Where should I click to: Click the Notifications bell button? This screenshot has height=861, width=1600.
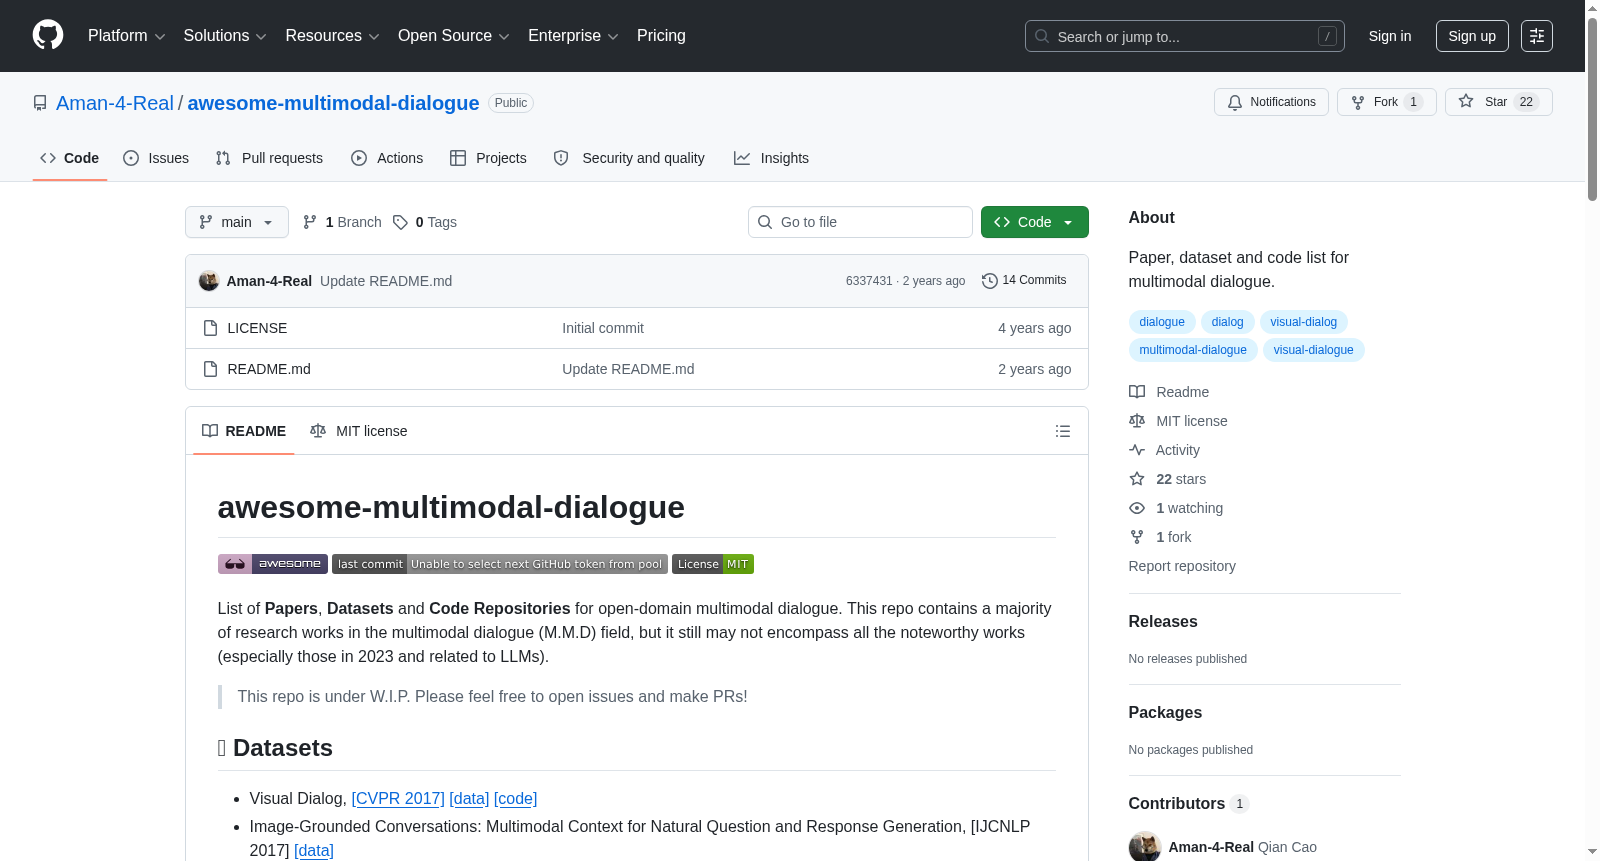click(x=1271, y=102)
